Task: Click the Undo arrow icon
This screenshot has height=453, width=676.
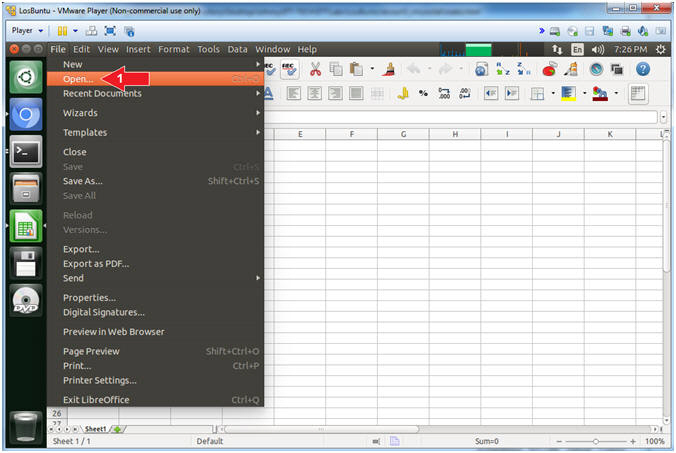Action: pyautogui.click(x=414, y=69)
